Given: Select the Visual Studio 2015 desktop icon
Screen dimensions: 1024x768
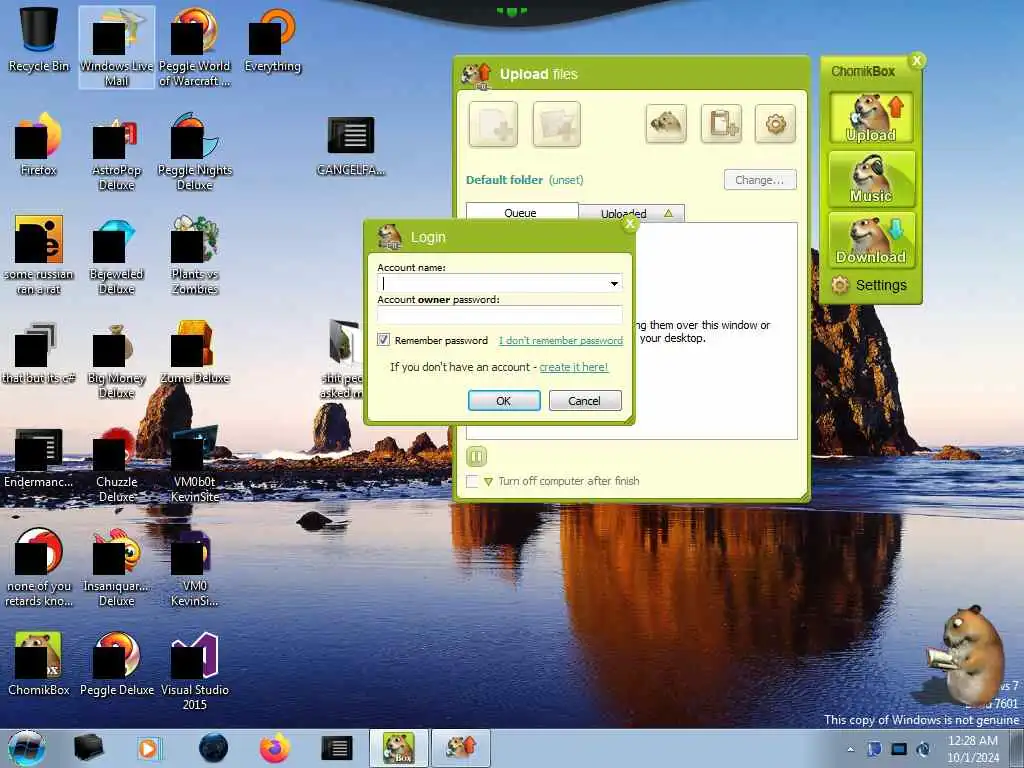Looking at the screenshot, I should pyautogui.click(x=195, y=671).
